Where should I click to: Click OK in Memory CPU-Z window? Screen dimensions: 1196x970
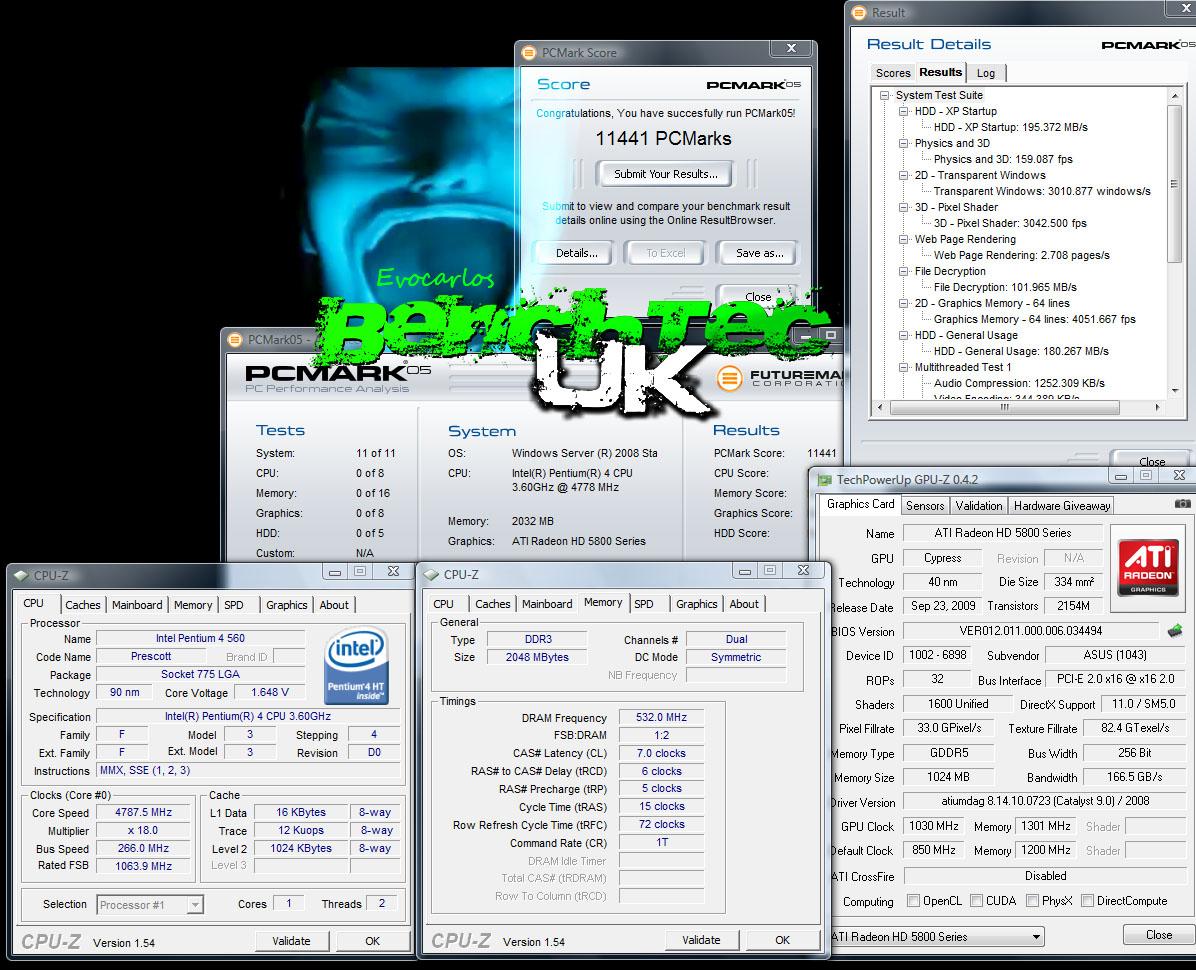(783, 940)
